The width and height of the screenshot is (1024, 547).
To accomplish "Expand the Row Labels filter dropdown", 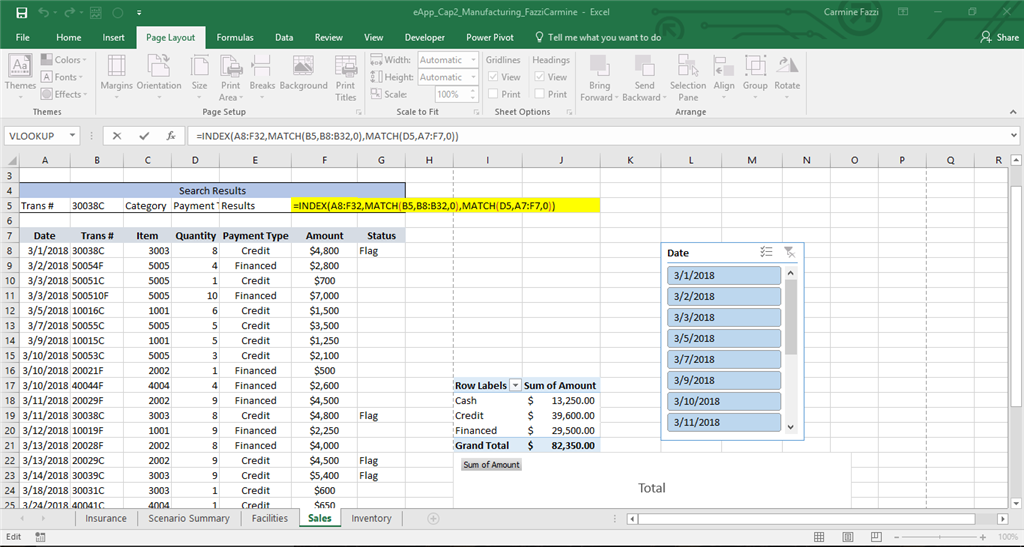I will click(515, 385).
